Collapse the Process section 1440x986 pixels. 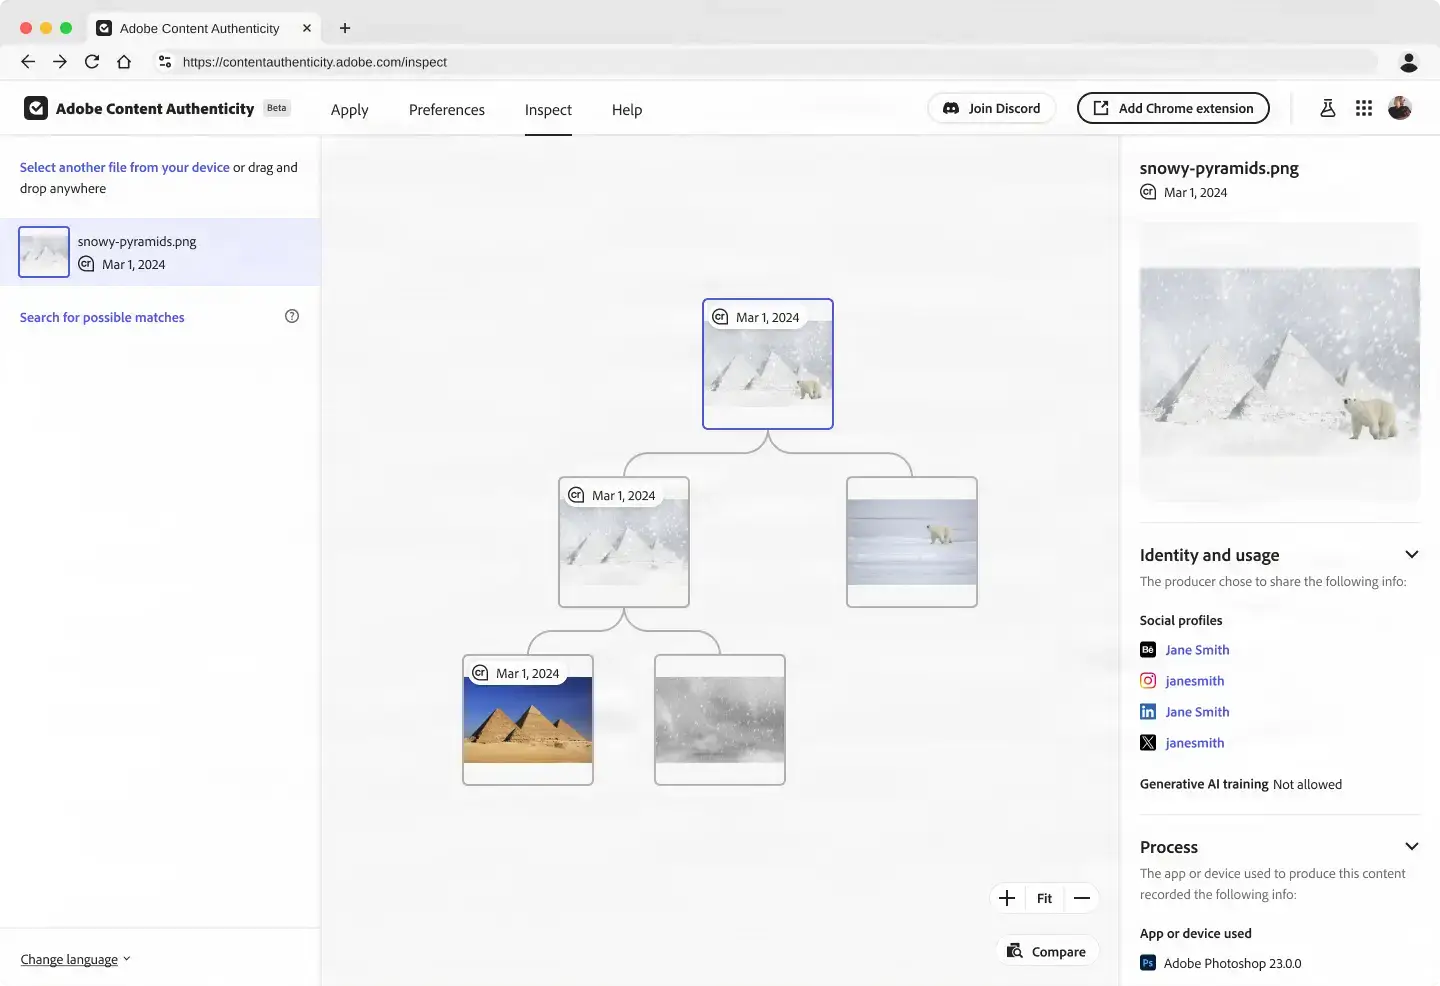pos(1412,846)
